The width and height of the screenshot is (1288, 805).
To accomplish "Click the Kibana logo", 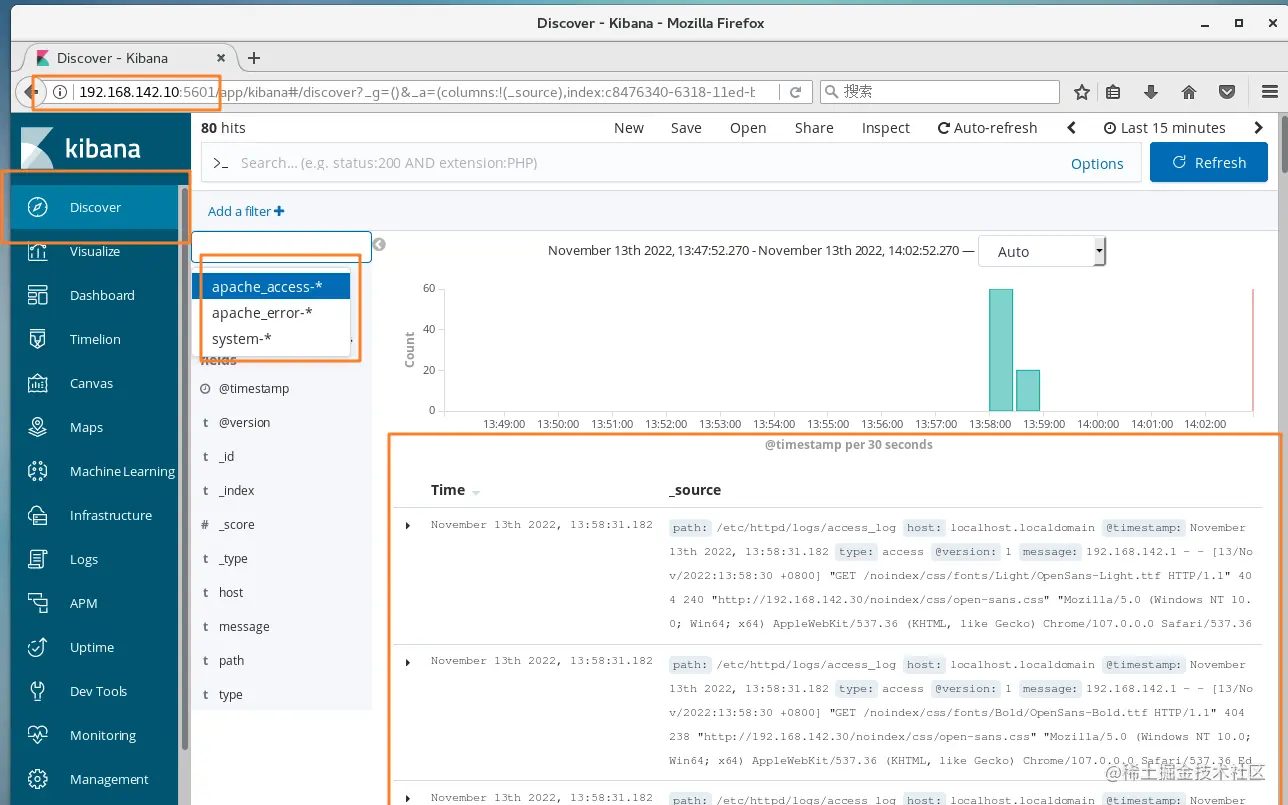I will [x=81, y=148].
